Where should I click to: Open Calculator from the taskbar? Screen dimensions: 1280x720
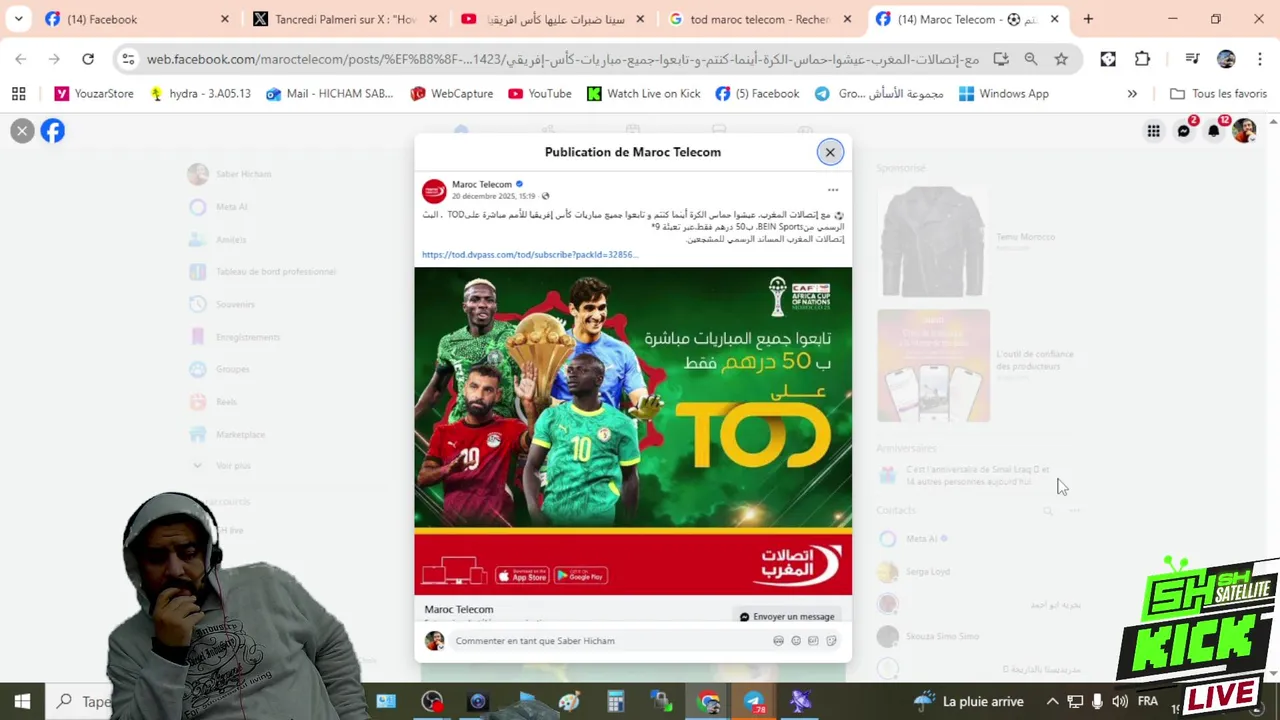[x=616, y=701]
